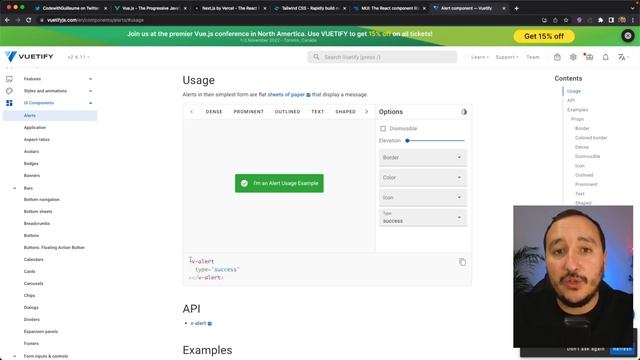This screenshot has height=360, width=640.
Task: Open the jobs icon with red dot
Action: pyautogui.click(x=589, y=57)
